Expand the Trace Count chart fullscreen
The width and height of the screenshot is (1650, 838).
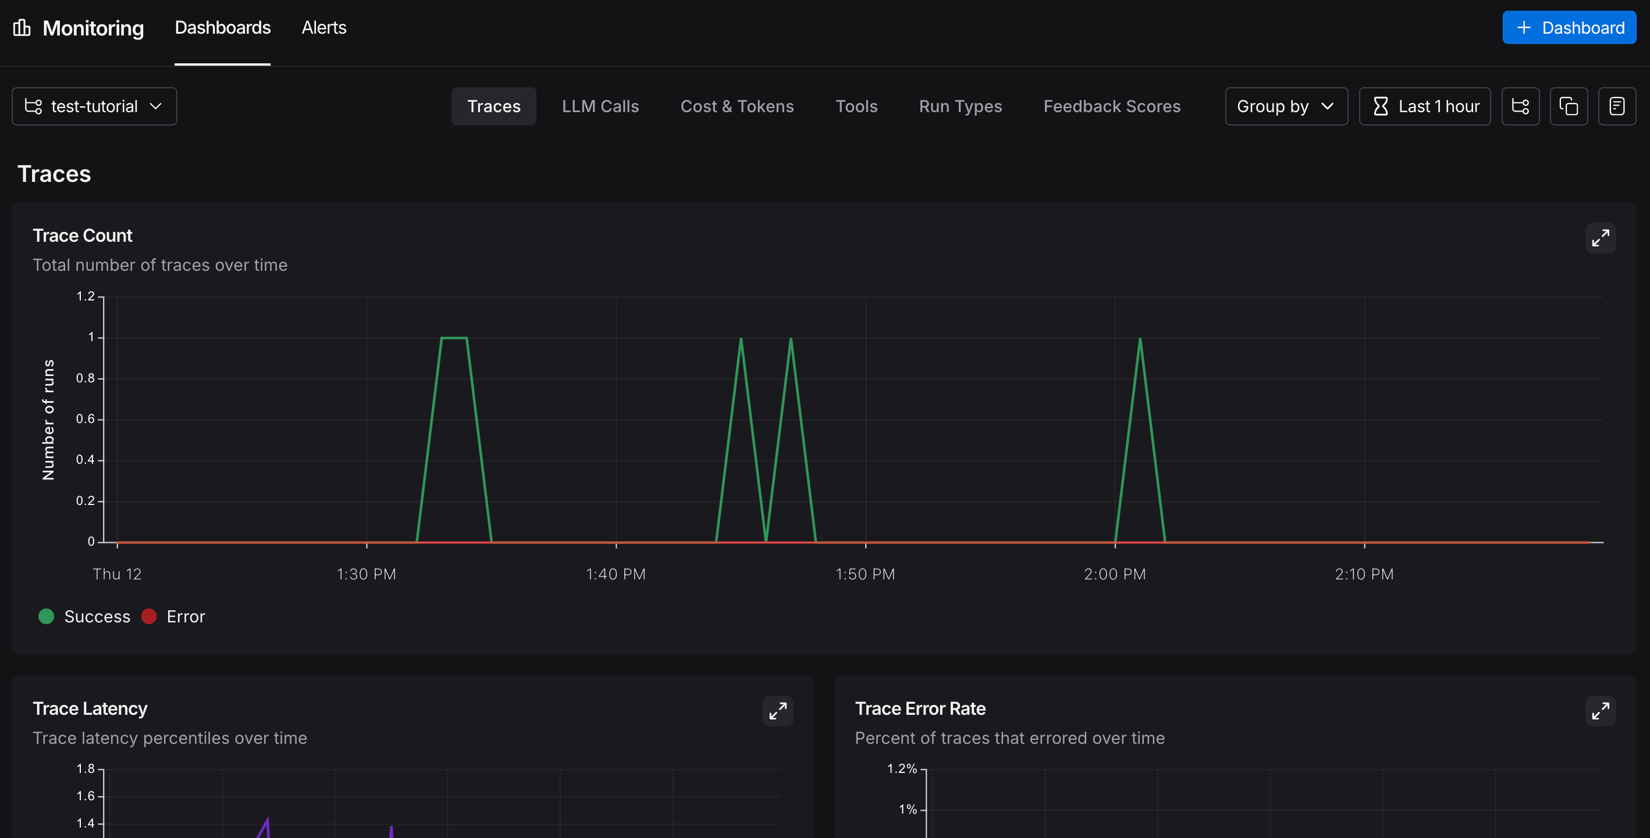pyautogui.click(x=1600, y=238)
